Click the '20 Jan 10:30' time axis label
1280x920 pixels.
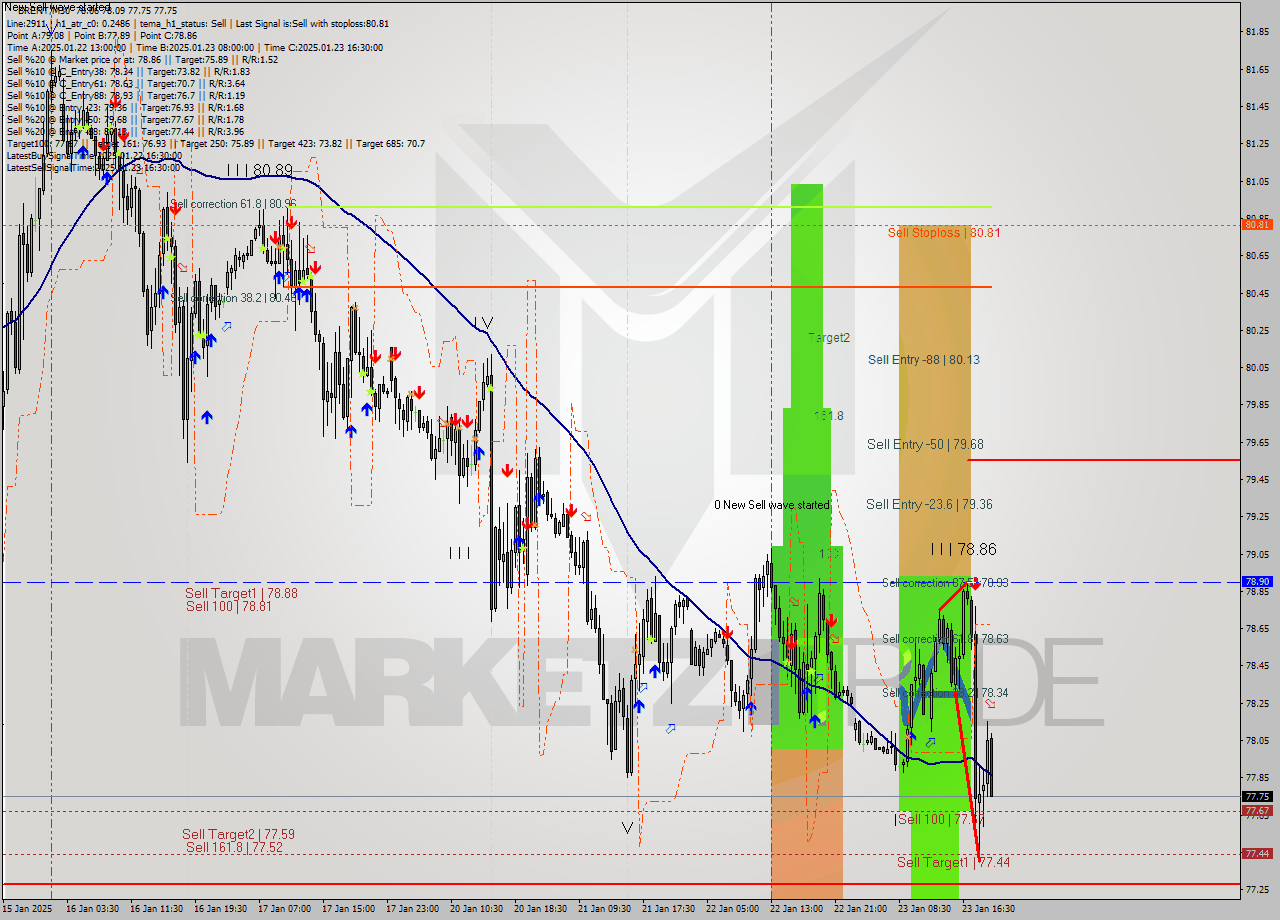coord(476,909)
